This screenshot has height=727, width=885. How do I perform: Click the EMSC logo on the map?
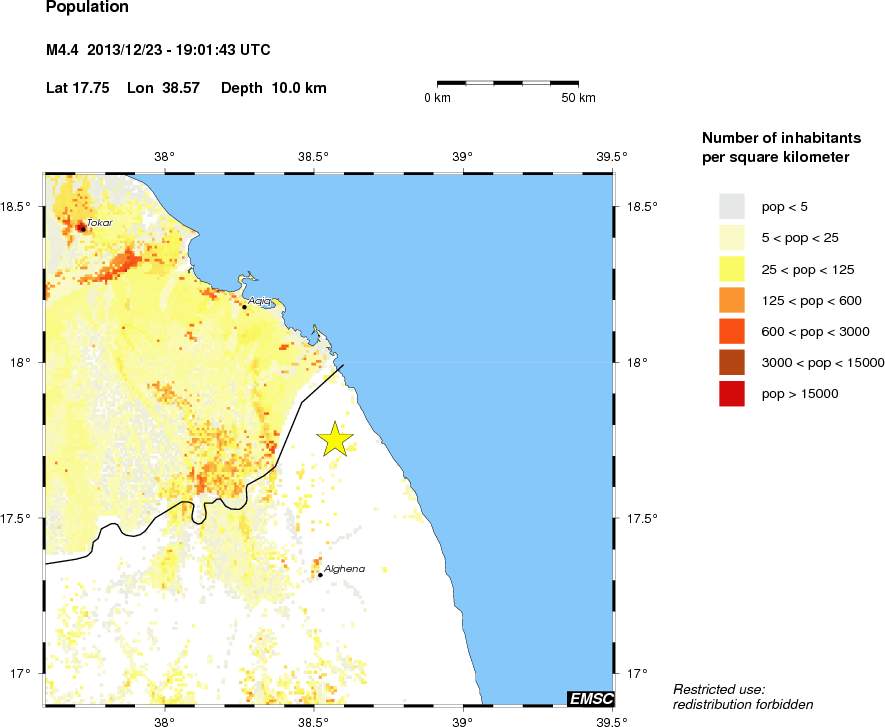[x=590, y=698]
